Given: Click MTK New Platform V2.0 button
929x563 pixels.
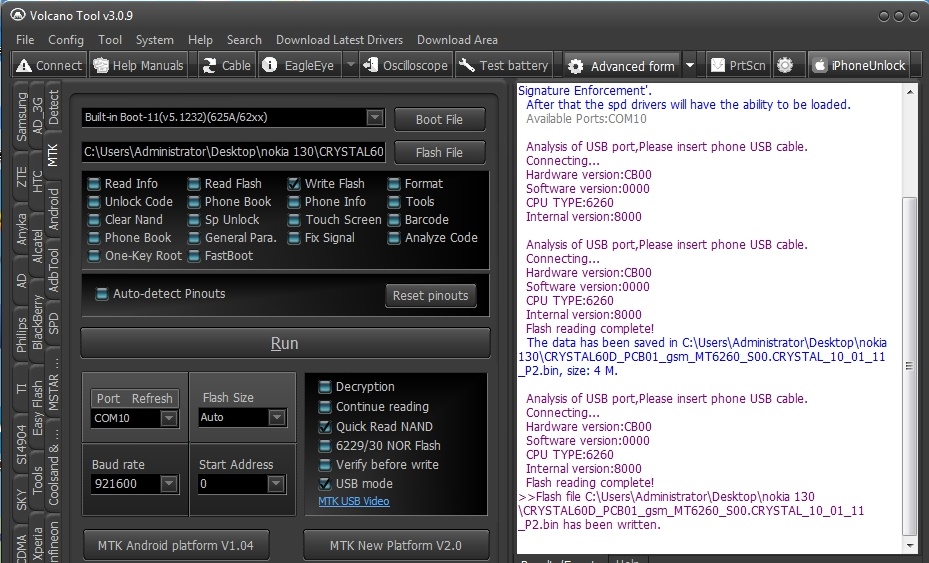Looking at the screenshot, I should tap(396, 545).
